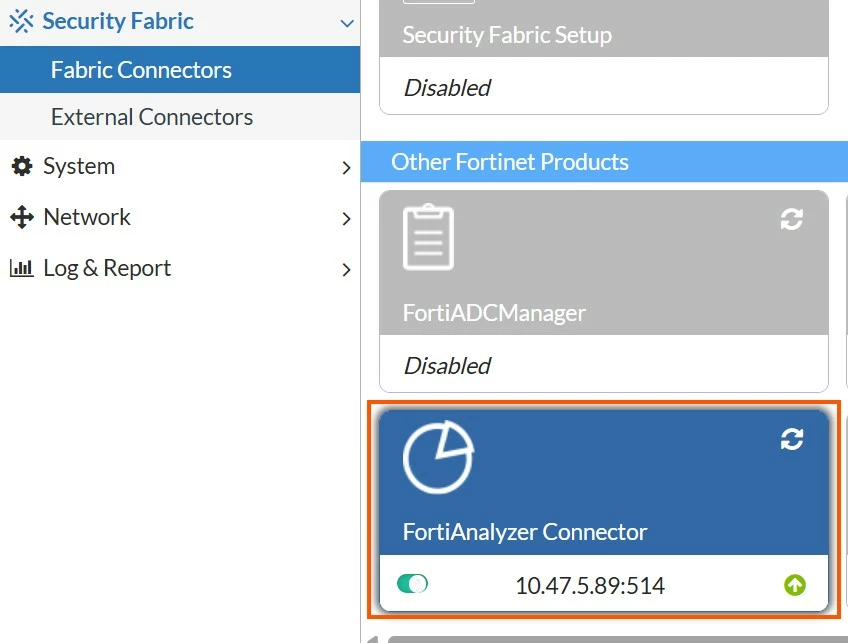Viewport: 848px width, 643px height.
Task: Click the green up-arrow status icon
Action: click(794, 585)
